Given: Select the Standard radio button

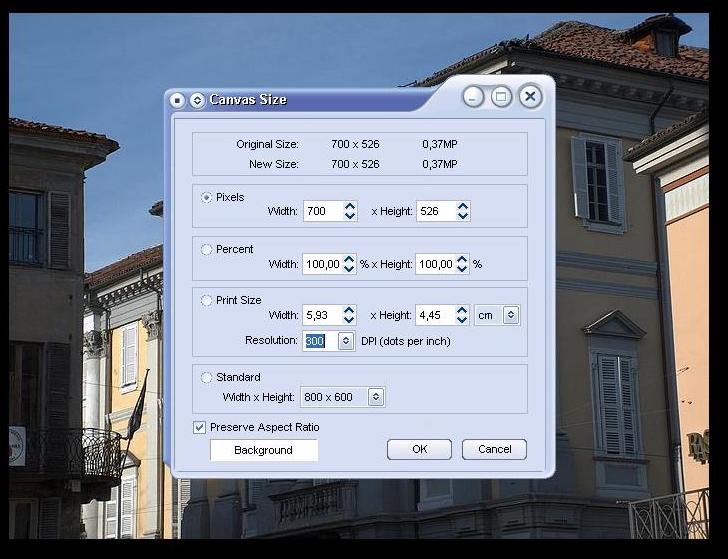Looking at the screenshot, I should click(207, 378).
